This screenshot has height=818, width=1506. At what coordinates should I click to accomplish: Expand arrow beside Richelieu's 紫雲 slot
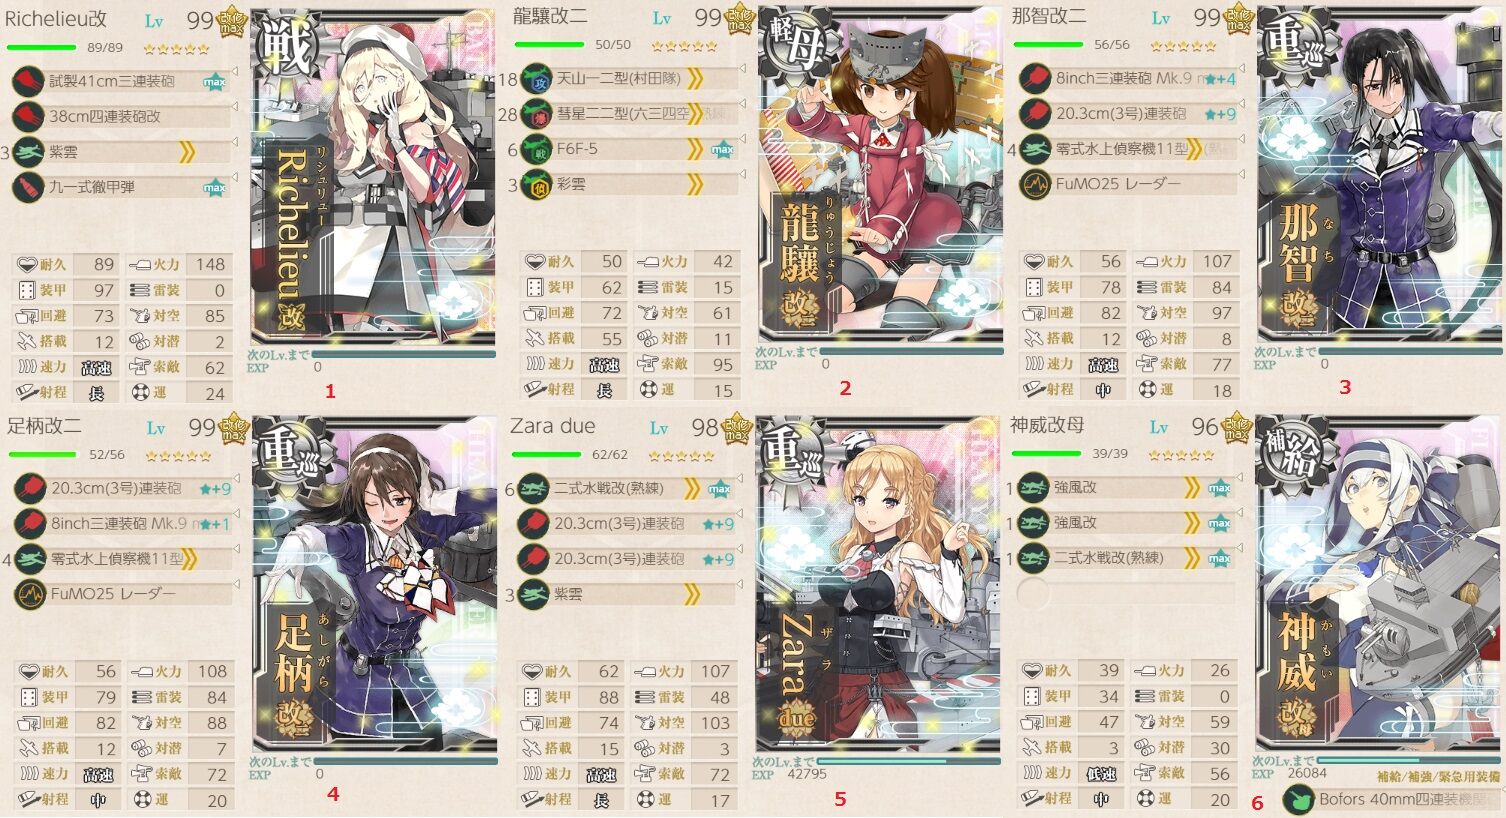pos(237,143)
